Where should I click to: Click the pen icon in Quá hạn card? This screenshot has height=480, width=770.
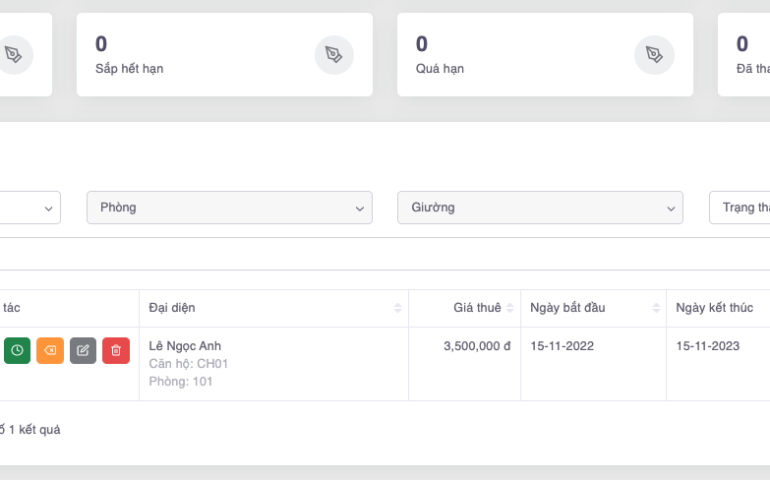pos(654,55)
